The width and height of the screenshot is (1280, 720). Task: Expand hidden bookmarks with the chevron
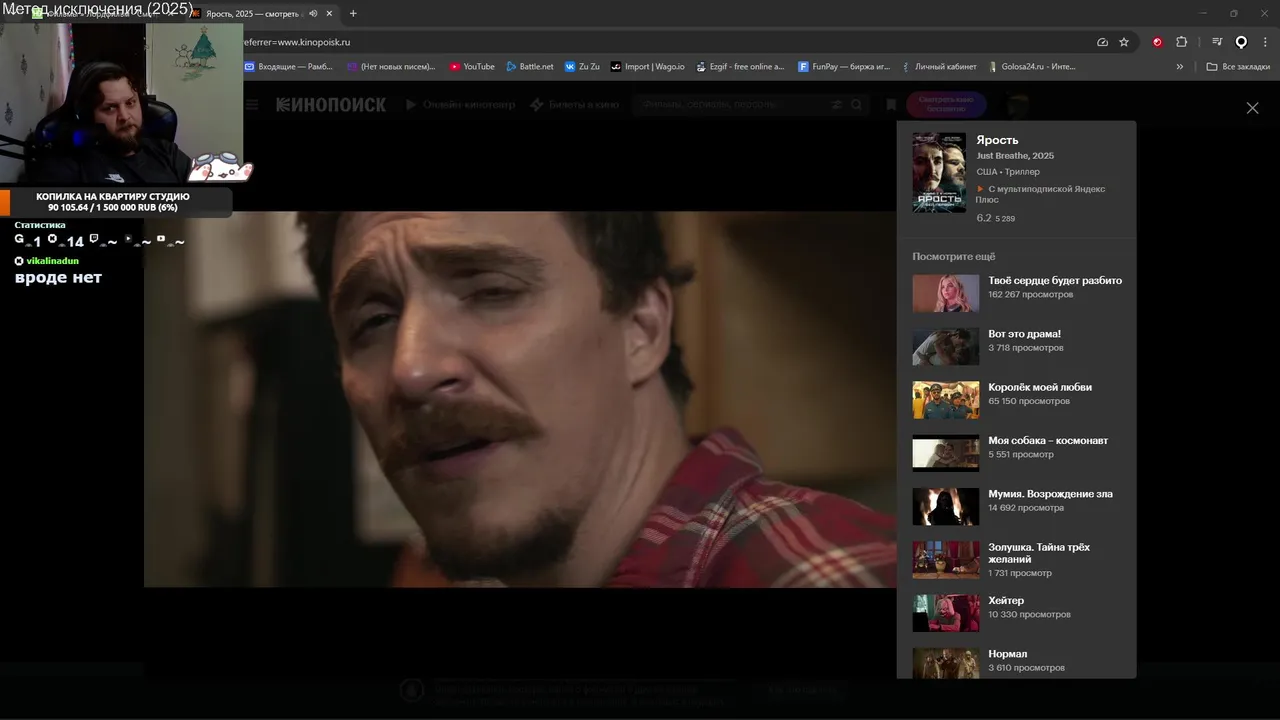tap(1180, 67)
